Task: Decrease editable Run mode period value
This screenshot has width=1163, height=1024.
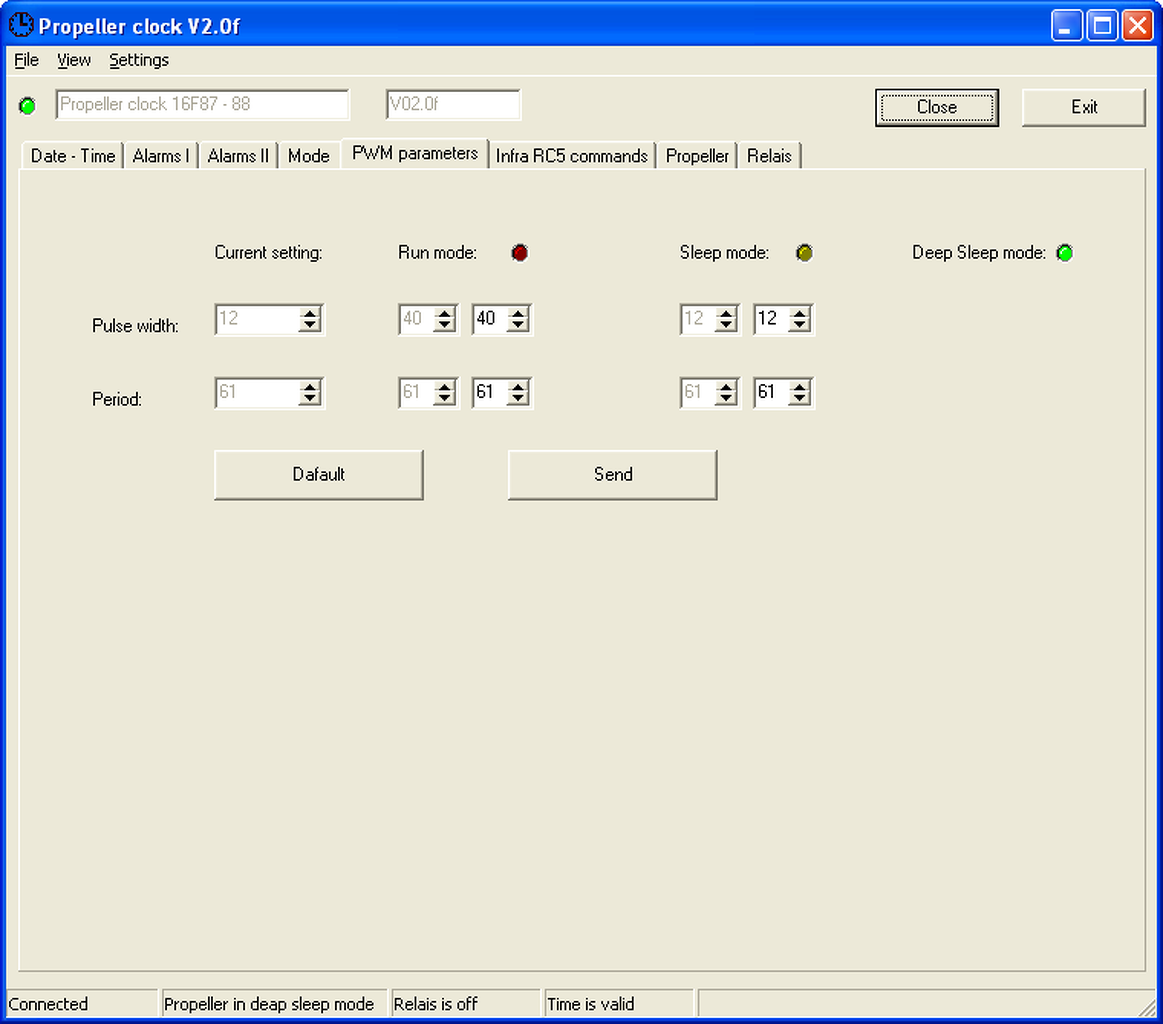Action: click(518, 399)
